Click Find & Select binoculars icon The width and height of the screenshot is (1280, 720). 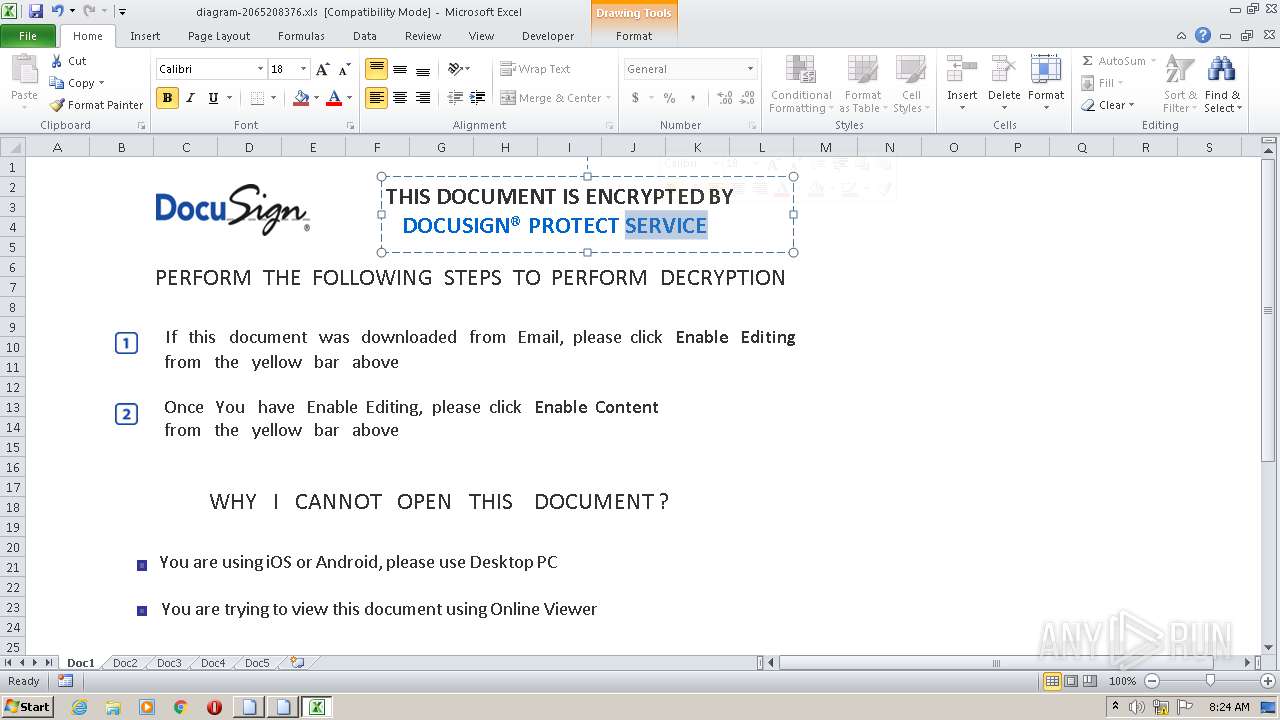pyautogui.click(x=1221, y=71)
